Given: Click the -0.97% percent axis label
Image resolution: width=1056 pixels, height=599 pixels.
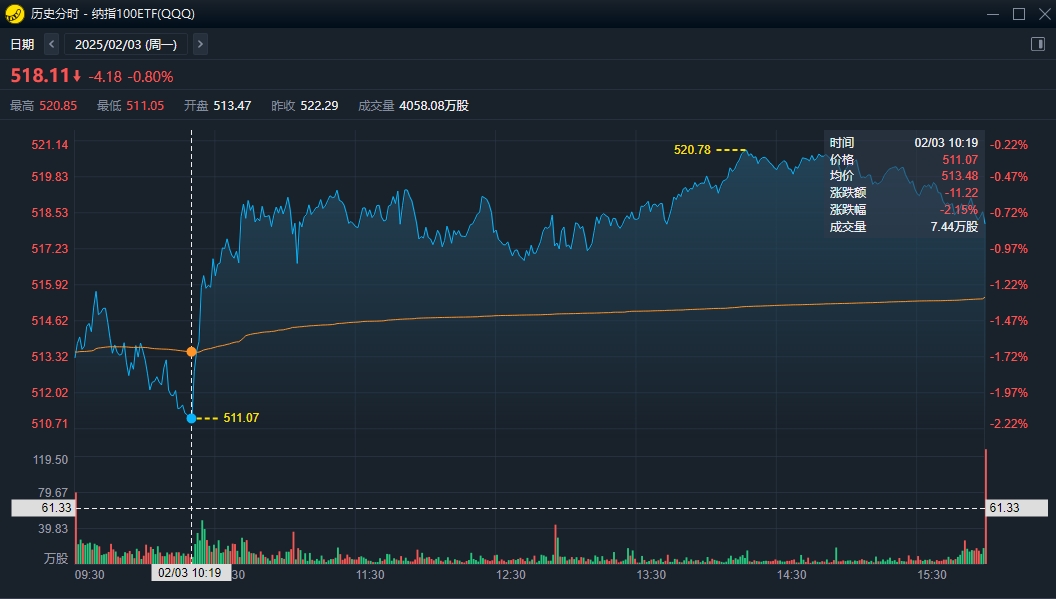Looking at the screenshot, I should tap(1009, 249).
